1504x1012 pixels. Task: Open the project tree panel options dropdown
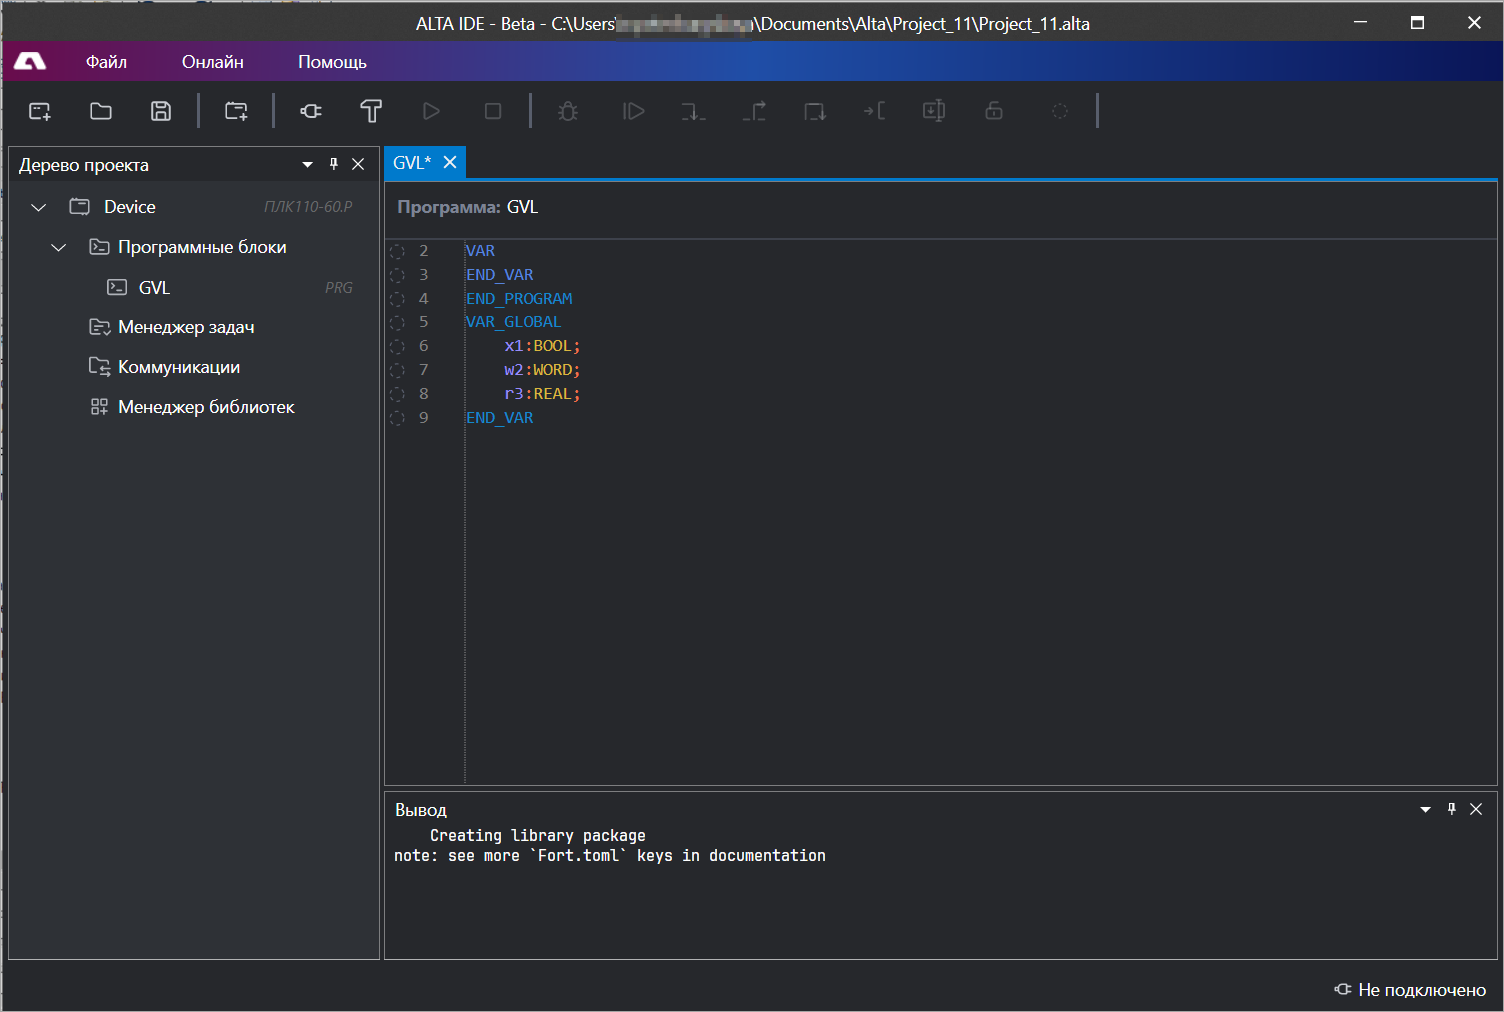pyautogui.click(x=308, y=164)
